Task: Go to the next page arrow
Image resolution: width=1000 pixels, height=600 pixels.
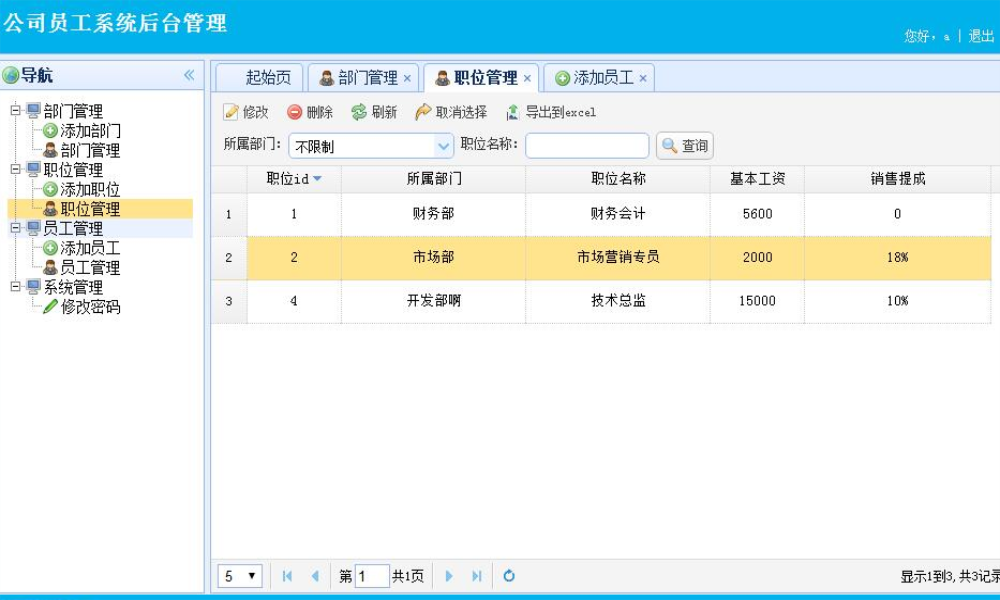Action: [449, 576]
